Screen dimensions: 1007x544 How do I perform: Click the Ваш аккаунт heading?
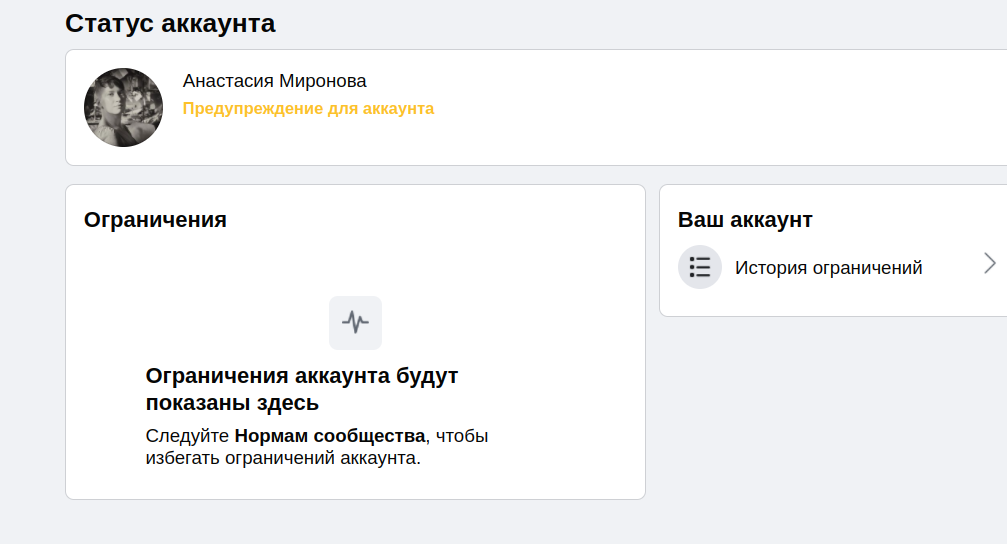(x=745, y=220)
